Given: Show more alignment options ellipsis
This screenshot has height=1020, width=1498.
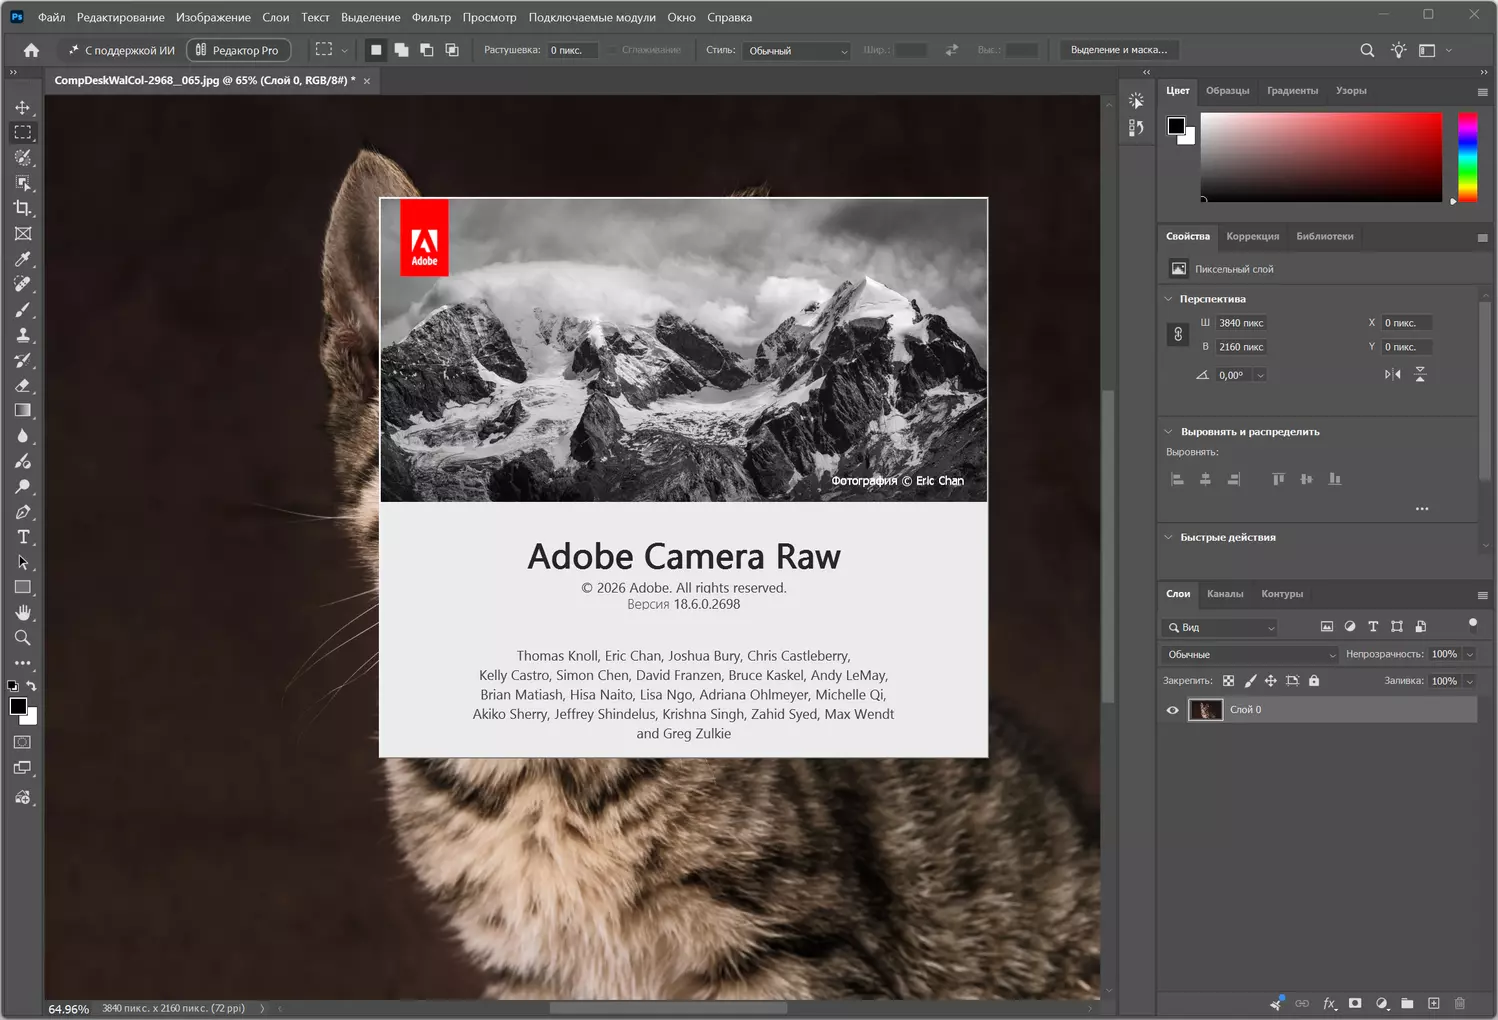Looking at the screenshot, I should [x=1422, y=509].
